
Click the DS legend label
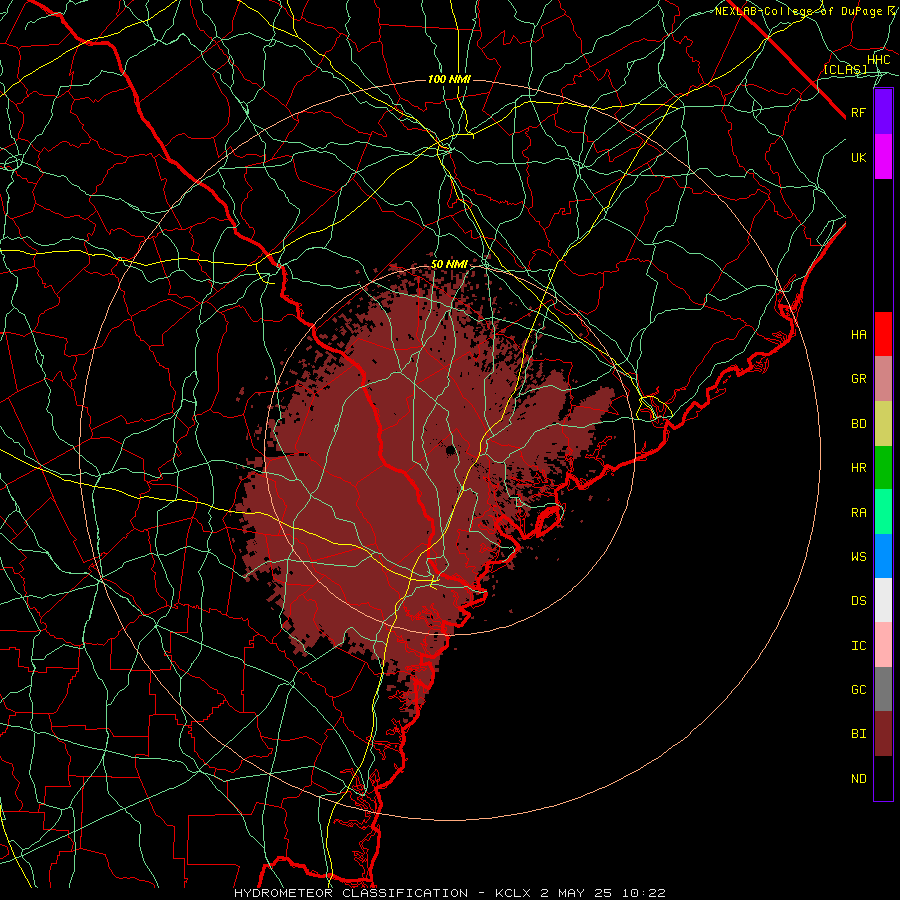(859, 601)
